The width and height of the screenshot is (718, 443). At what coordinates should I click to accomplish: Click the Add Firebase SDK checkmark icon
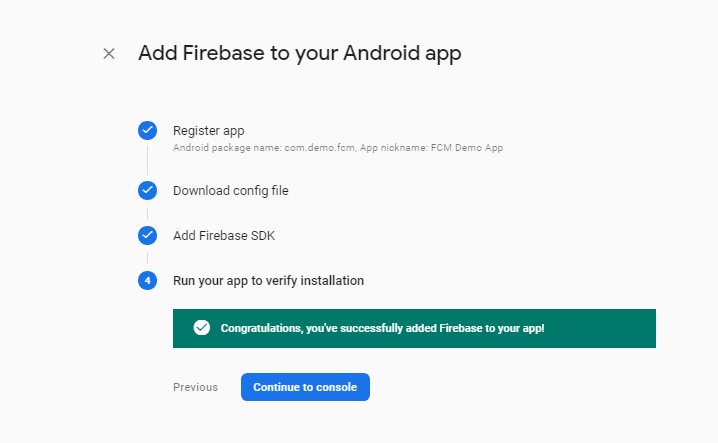147,235
